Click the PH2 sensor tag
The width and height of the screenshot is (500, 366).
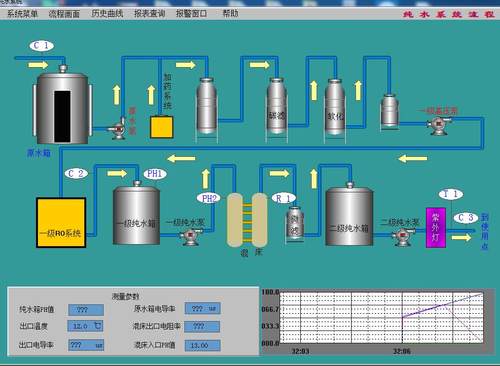[209, 198]
